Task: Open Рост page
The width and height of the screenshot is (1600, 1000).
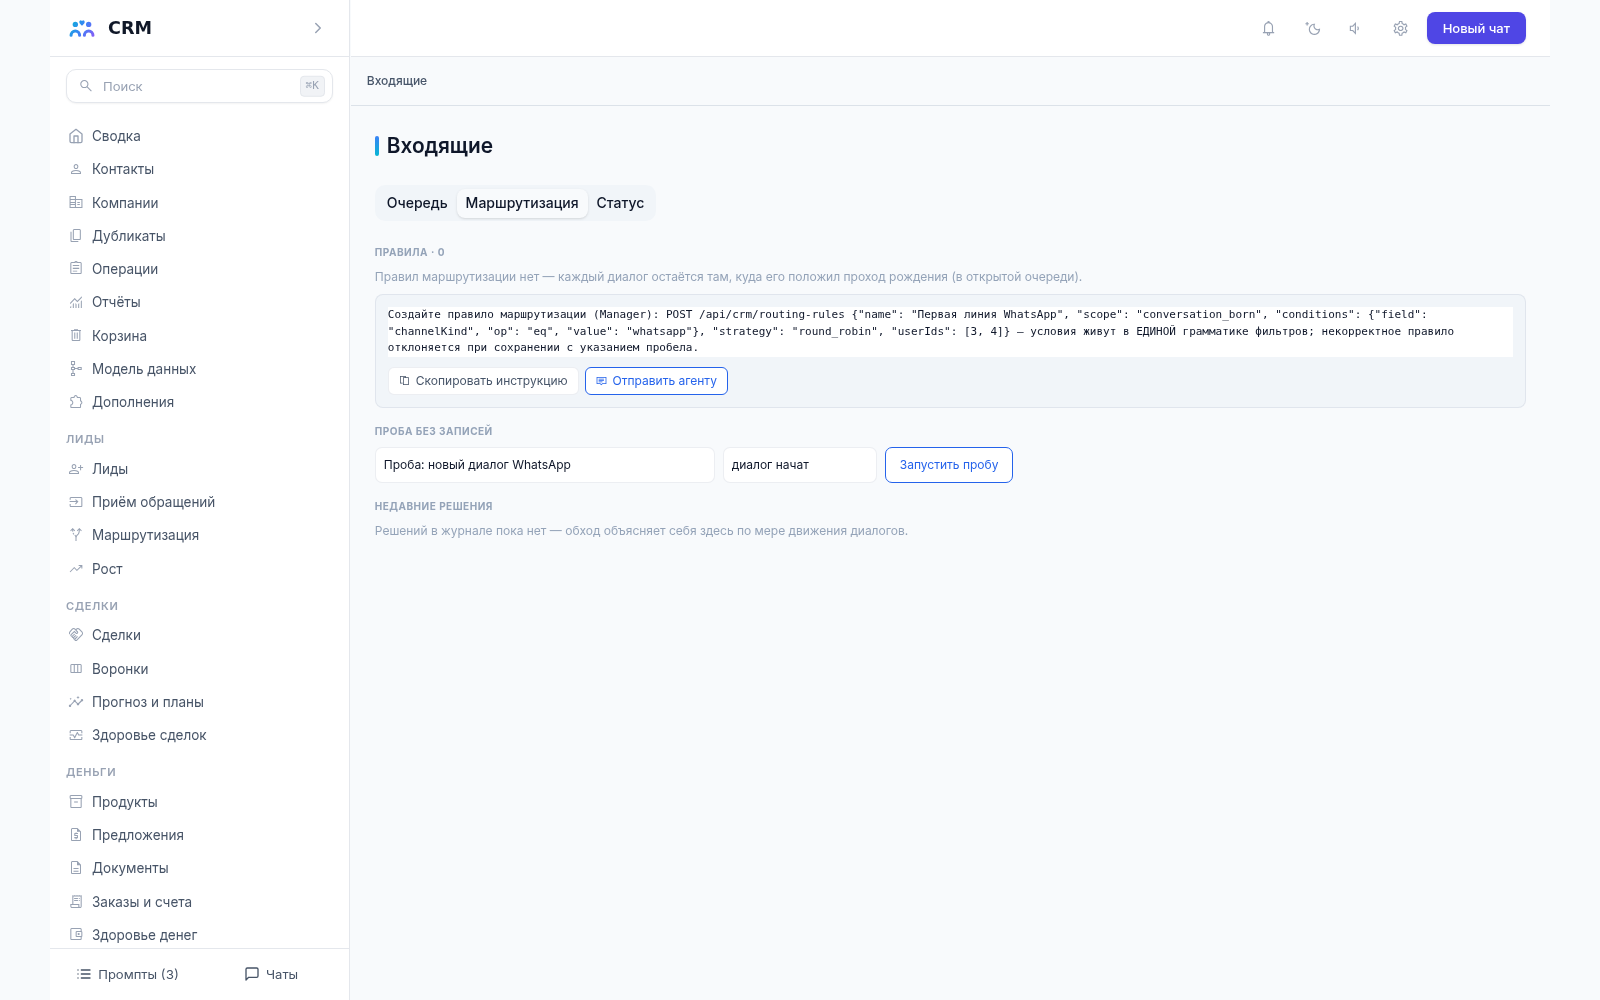Action: pyautogui.click(x=199, y=569)
